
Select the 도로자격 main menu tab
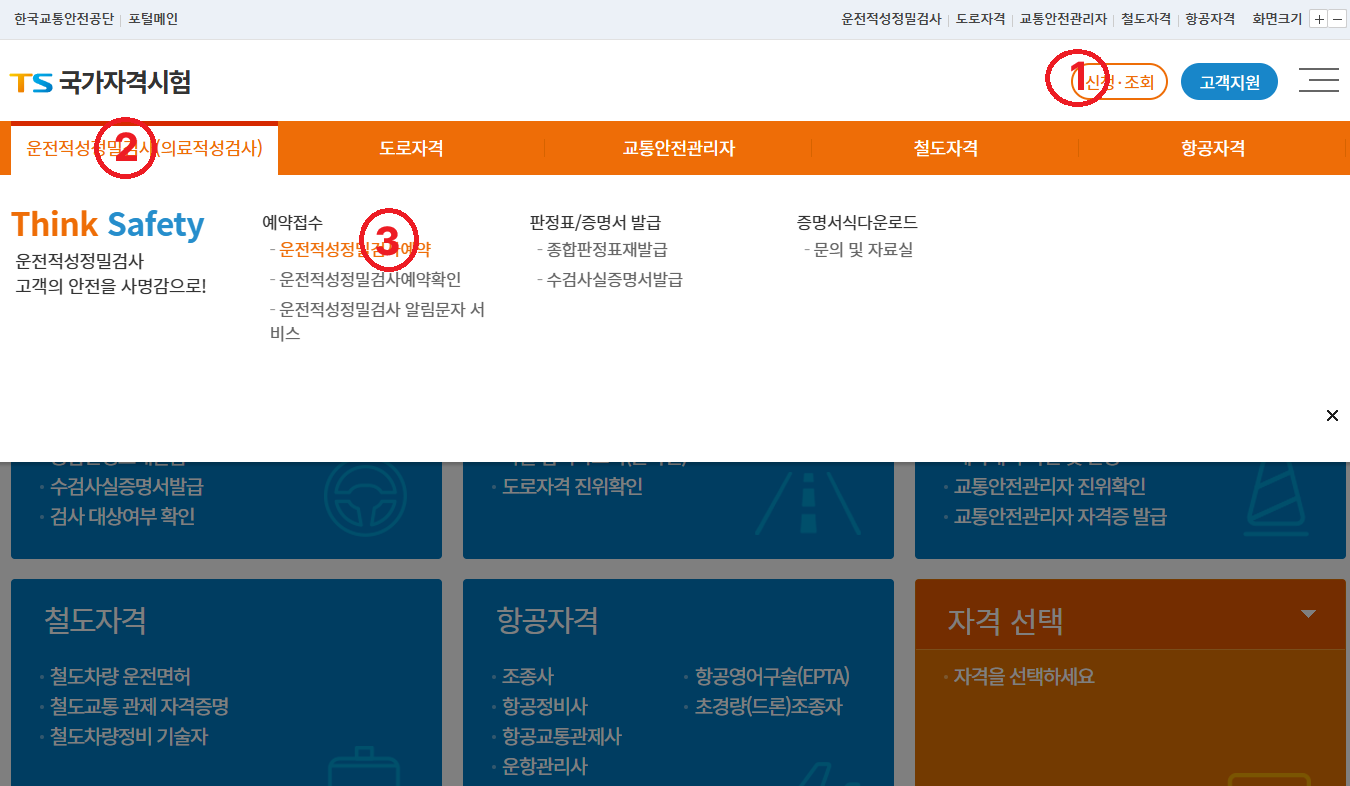click(x=411, y=149)
